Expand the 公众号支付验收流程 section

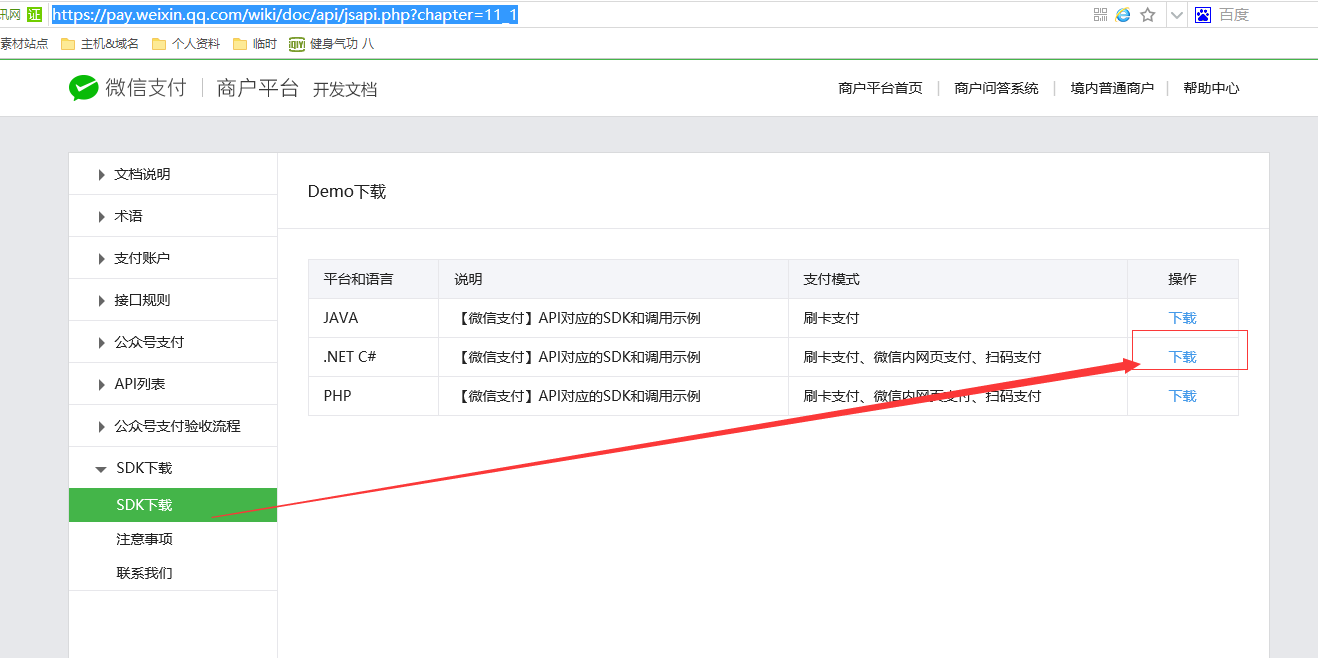click(173, 426)
